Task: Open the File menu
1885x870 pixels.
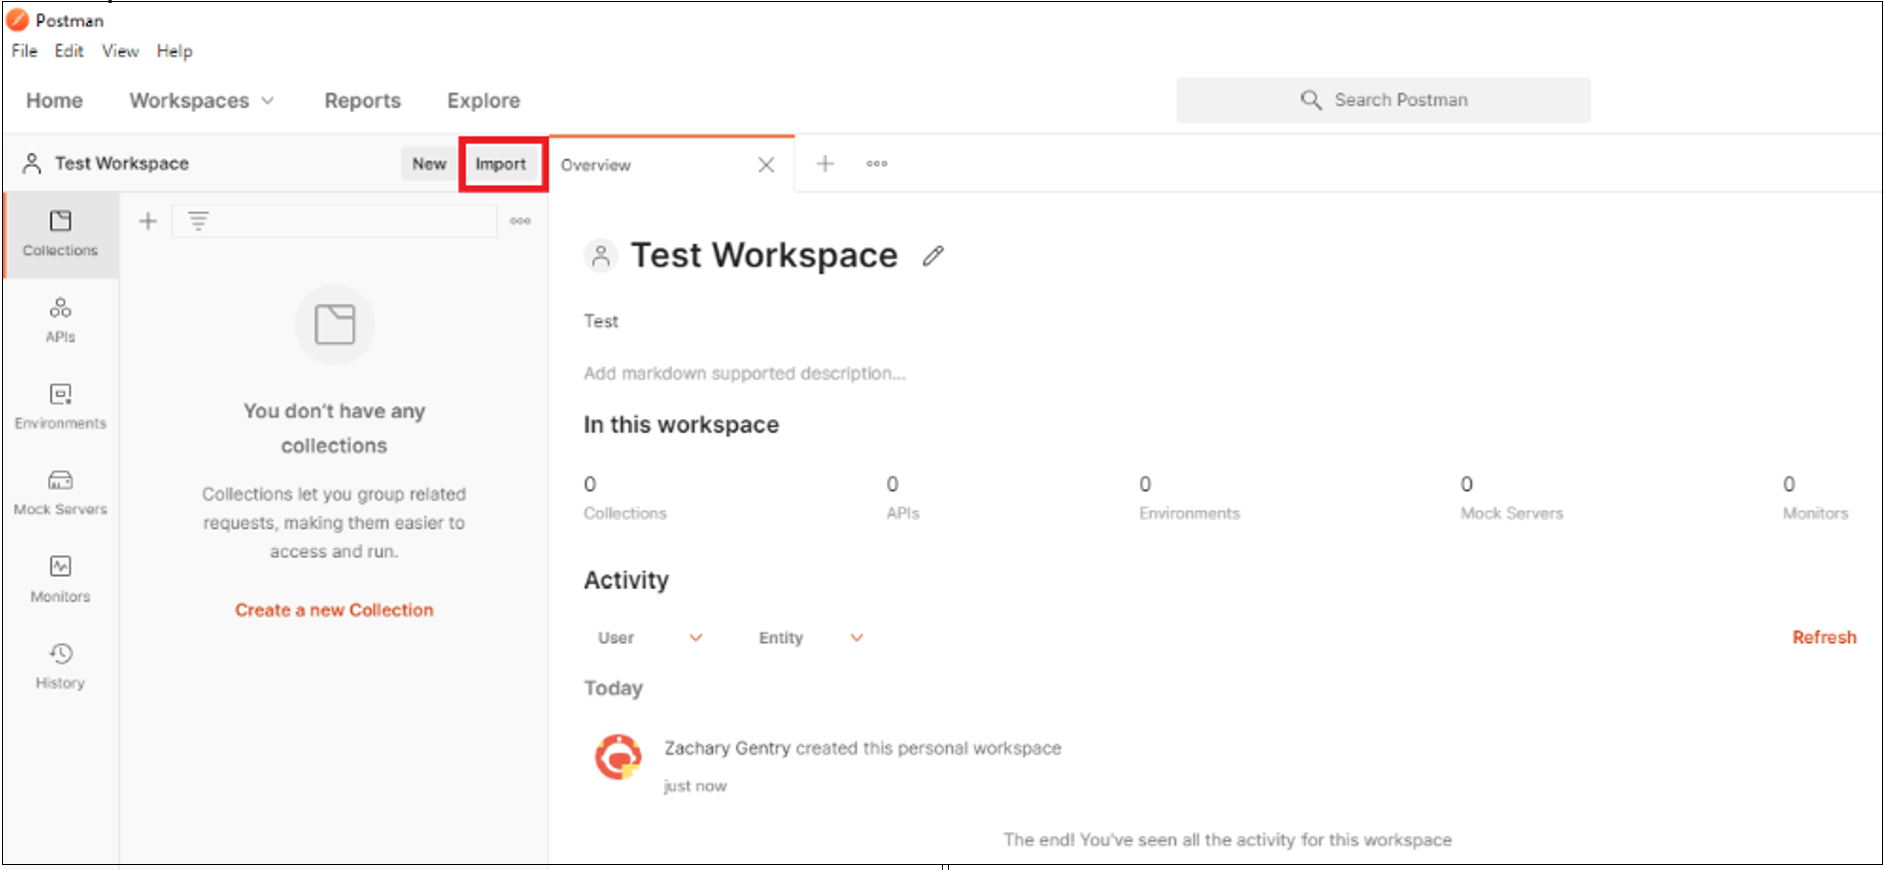Action: [x=25, y=51]
